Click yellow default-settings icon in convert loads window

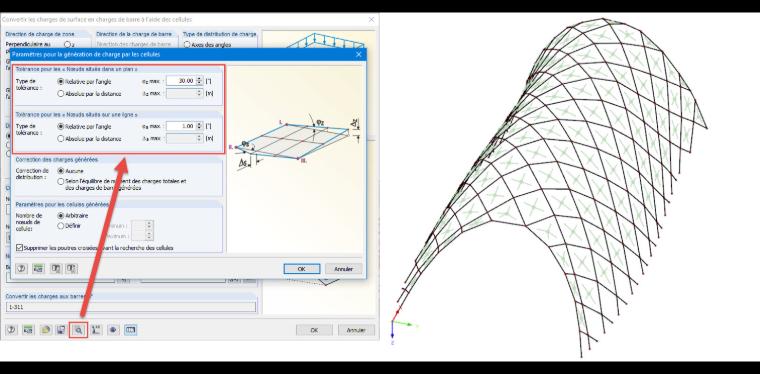[x=46, y=330]
